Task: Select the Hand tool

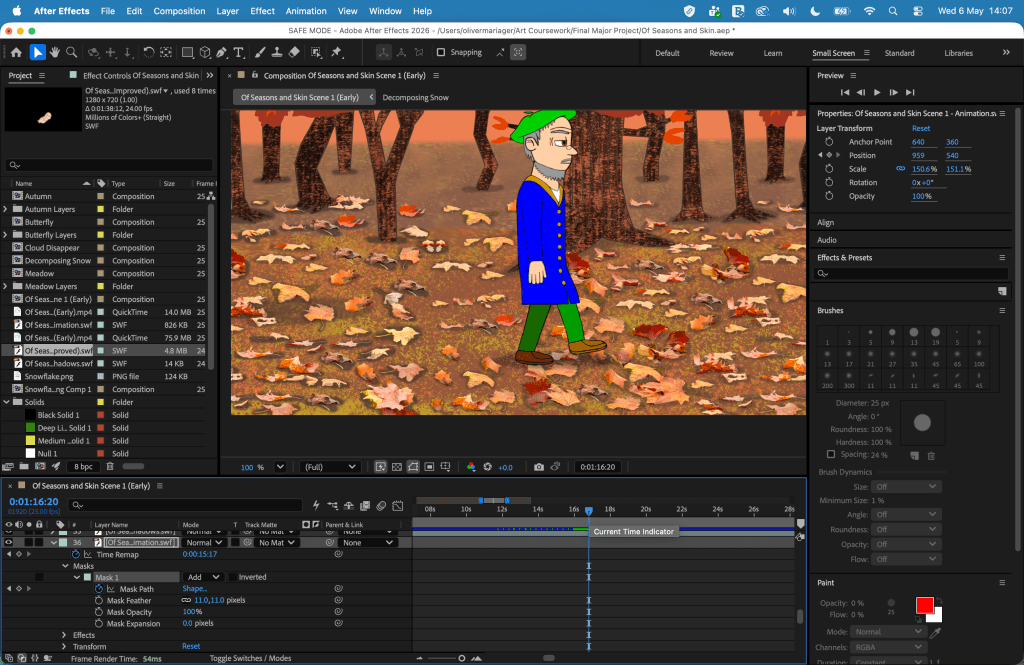Action: click(55, 52)
